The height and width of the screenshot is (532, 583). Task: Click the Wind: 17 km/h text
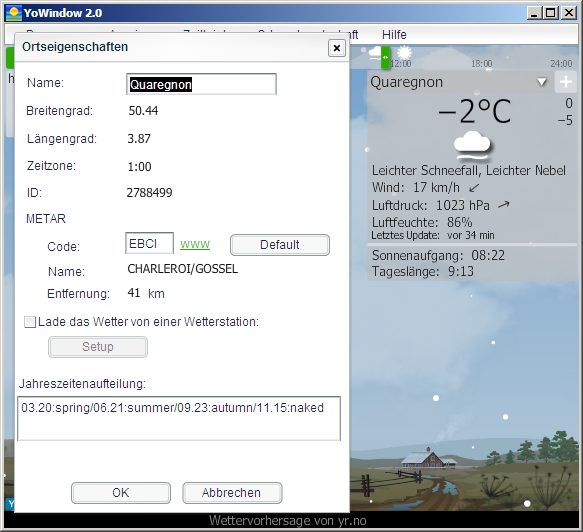pos(416,187)
